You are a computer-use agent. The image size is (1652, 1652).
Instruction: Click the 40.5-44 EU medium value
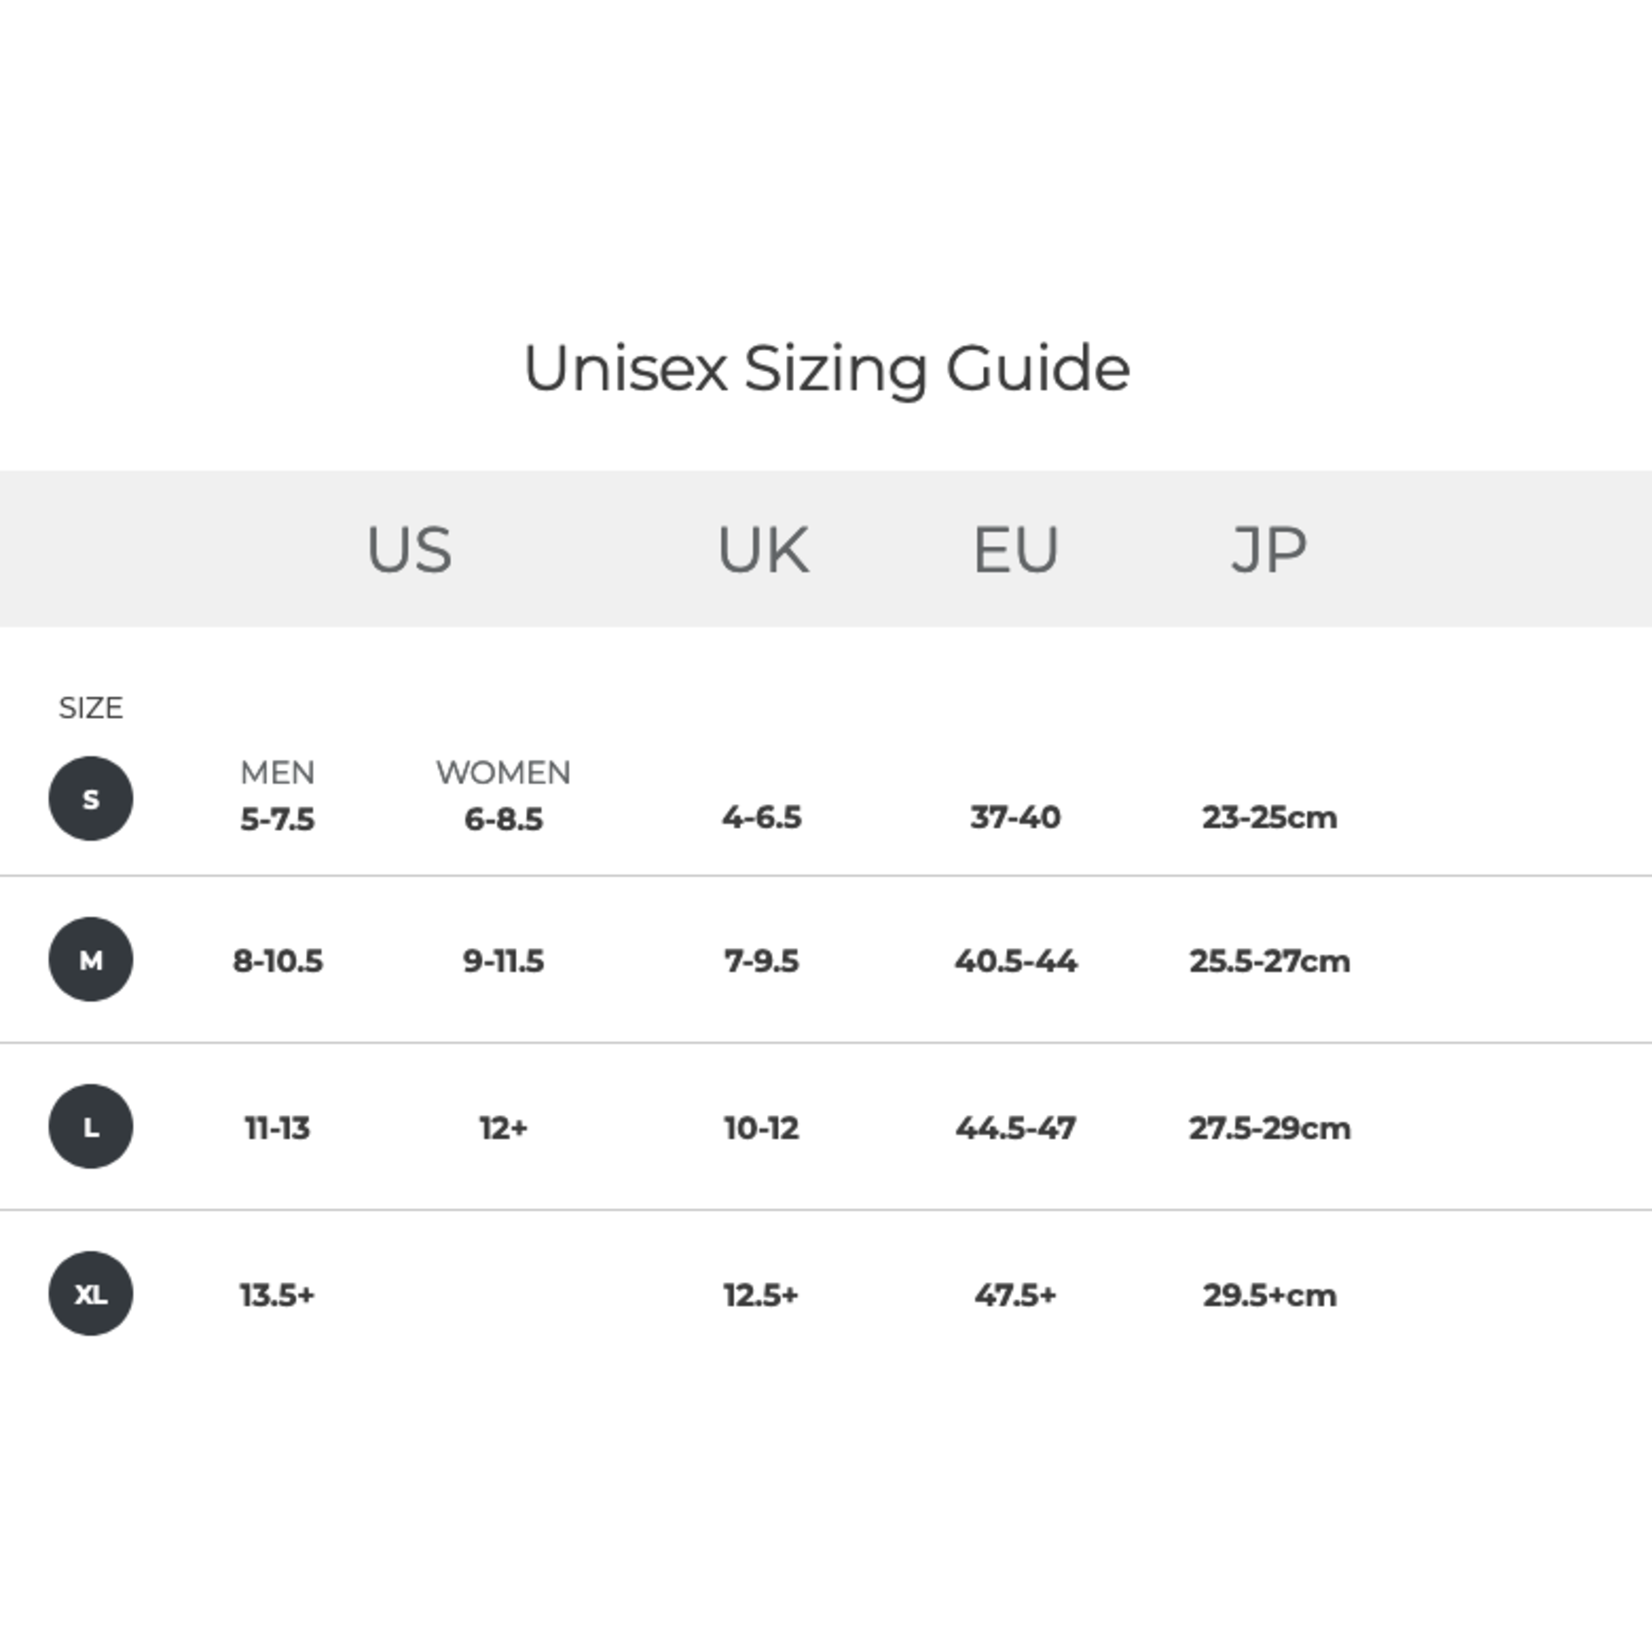(1015, 961)
